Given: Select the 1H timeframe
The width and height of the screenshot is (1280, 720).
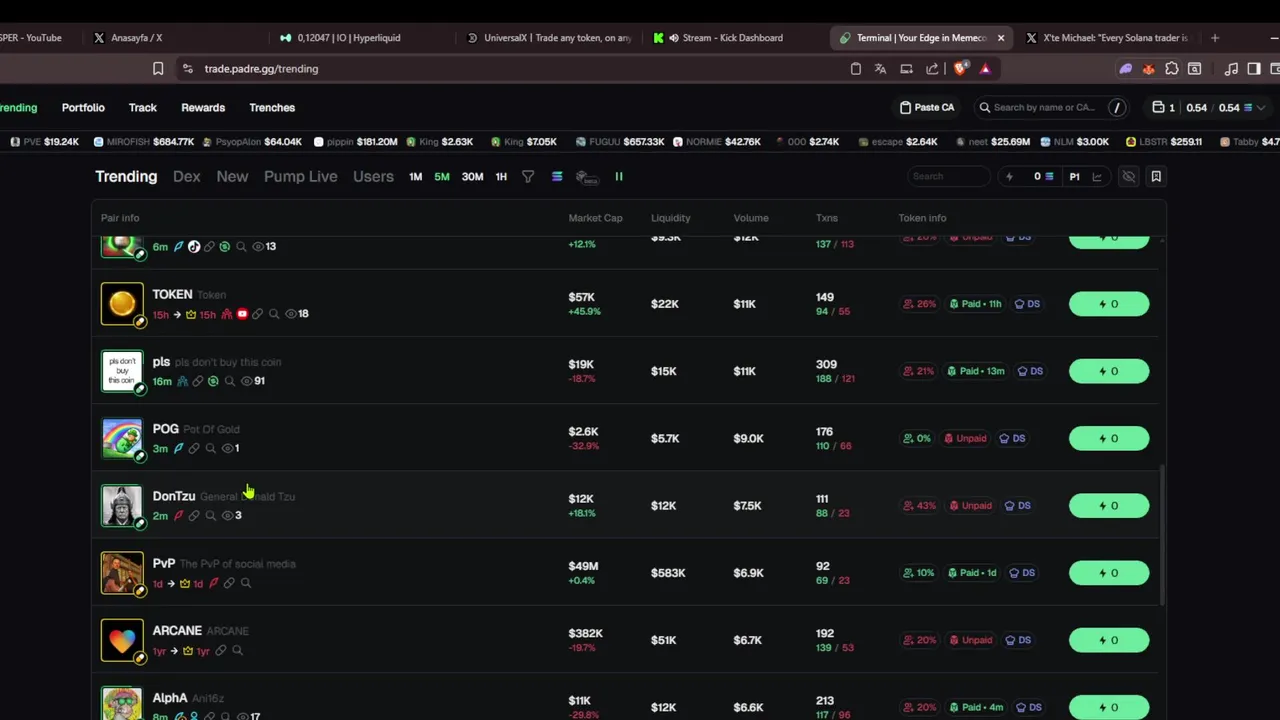Looking at the screenshot, I should tap(501, 177).
